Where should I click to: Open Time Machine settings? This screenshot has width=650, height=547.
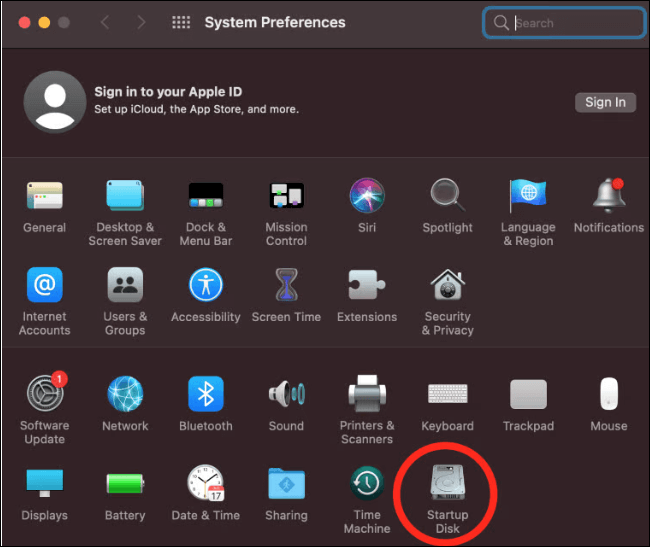coord(367,485)
